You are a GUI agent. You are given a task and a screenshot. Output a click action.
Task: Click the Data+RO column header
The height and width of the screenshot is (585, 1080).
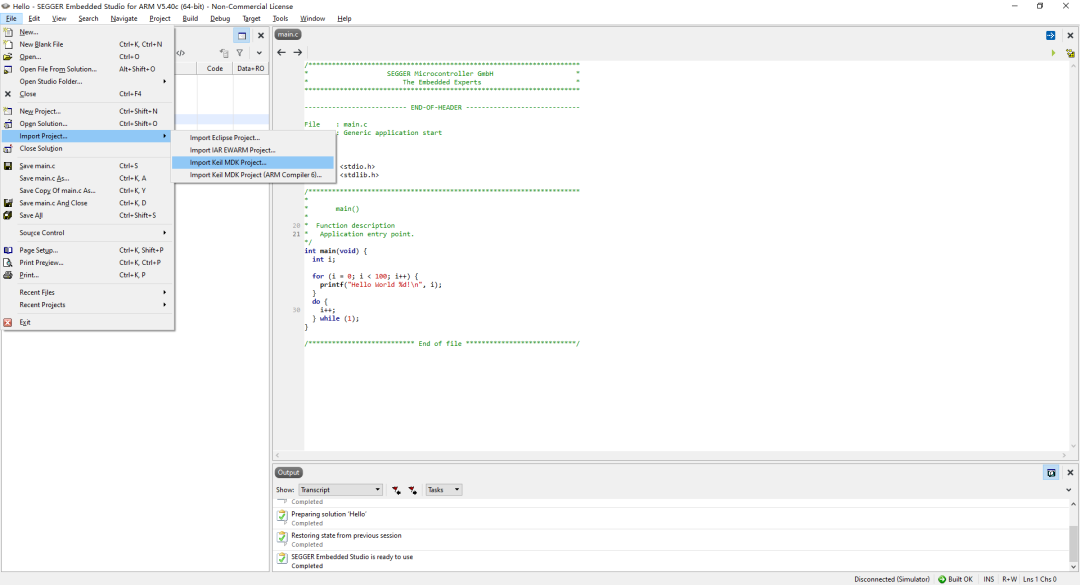coord(251,68)
